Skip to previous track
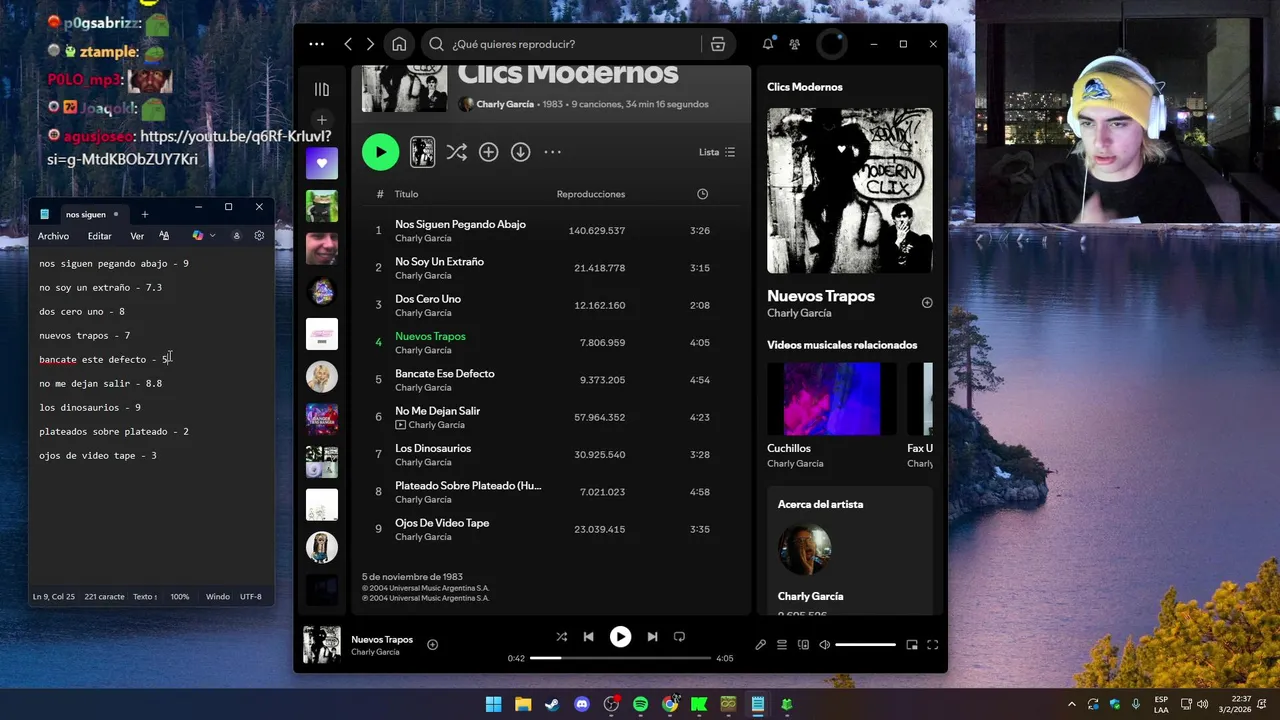Viewport: 1280px width, 720px height. click(588, 637)
